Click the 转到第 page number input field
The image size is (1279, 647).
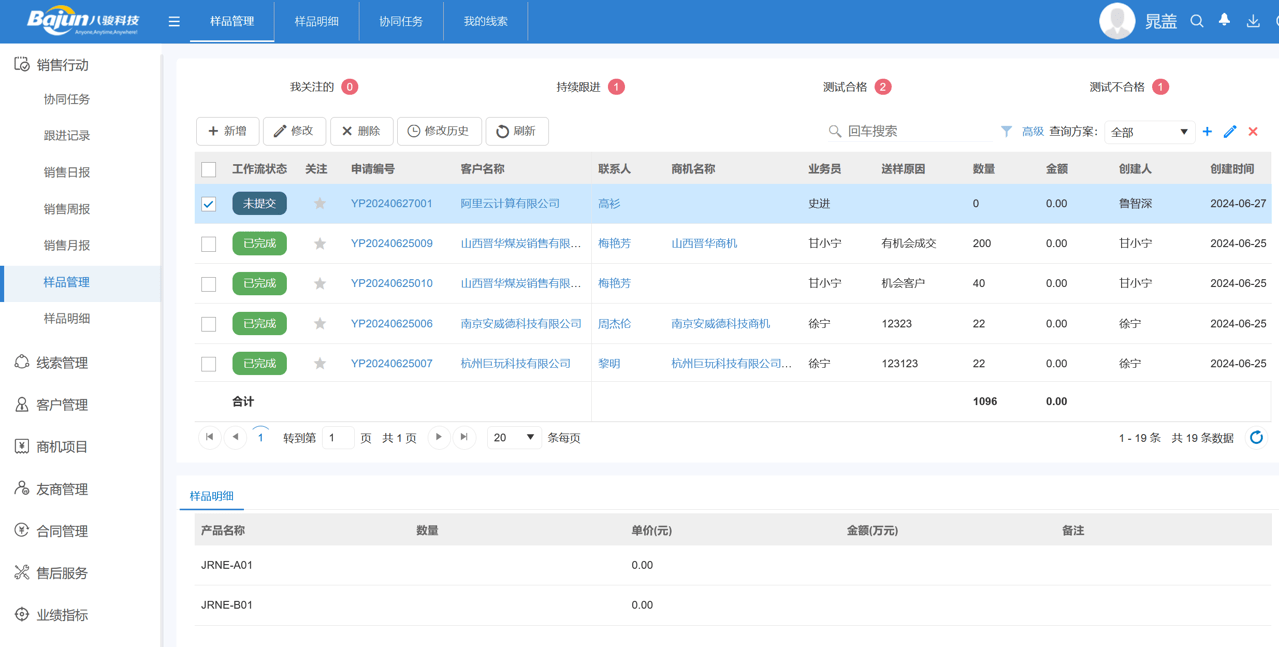tap(338, 437)
